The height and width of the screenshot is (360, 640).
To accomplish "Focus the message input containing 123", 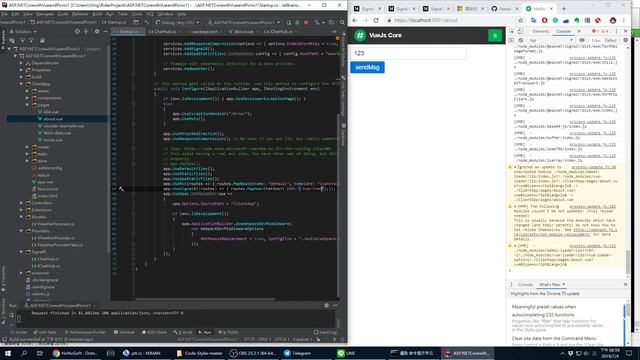I will [409, 53].
